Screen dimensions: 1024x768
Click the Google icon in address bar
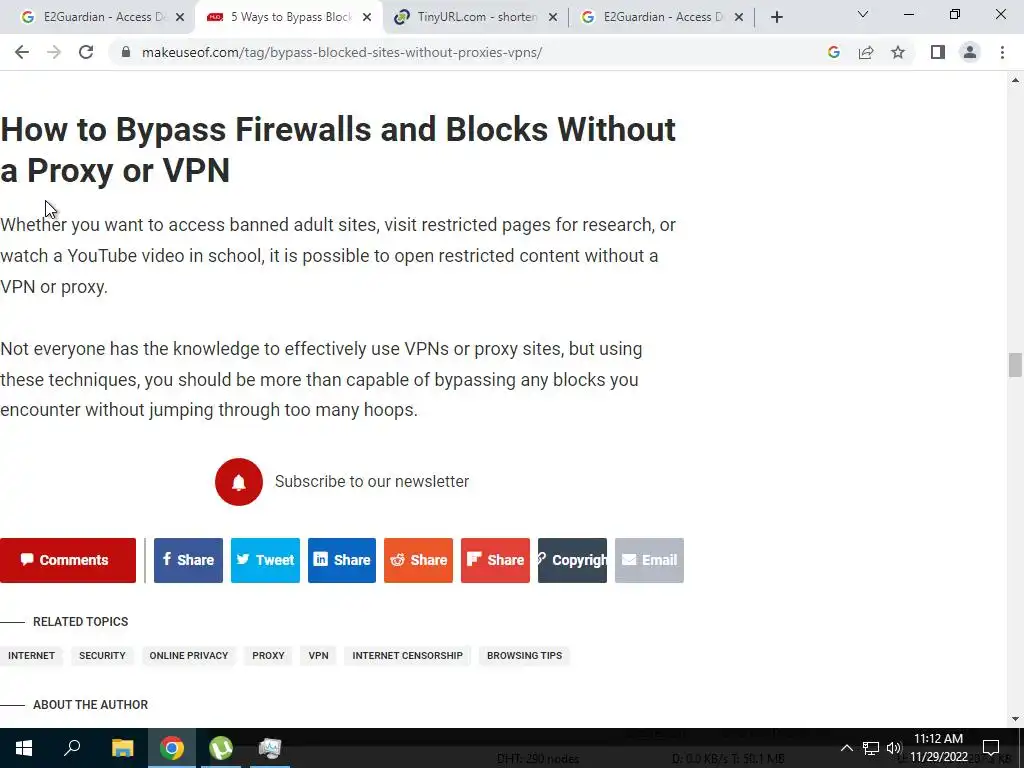[x=833, y=52]
